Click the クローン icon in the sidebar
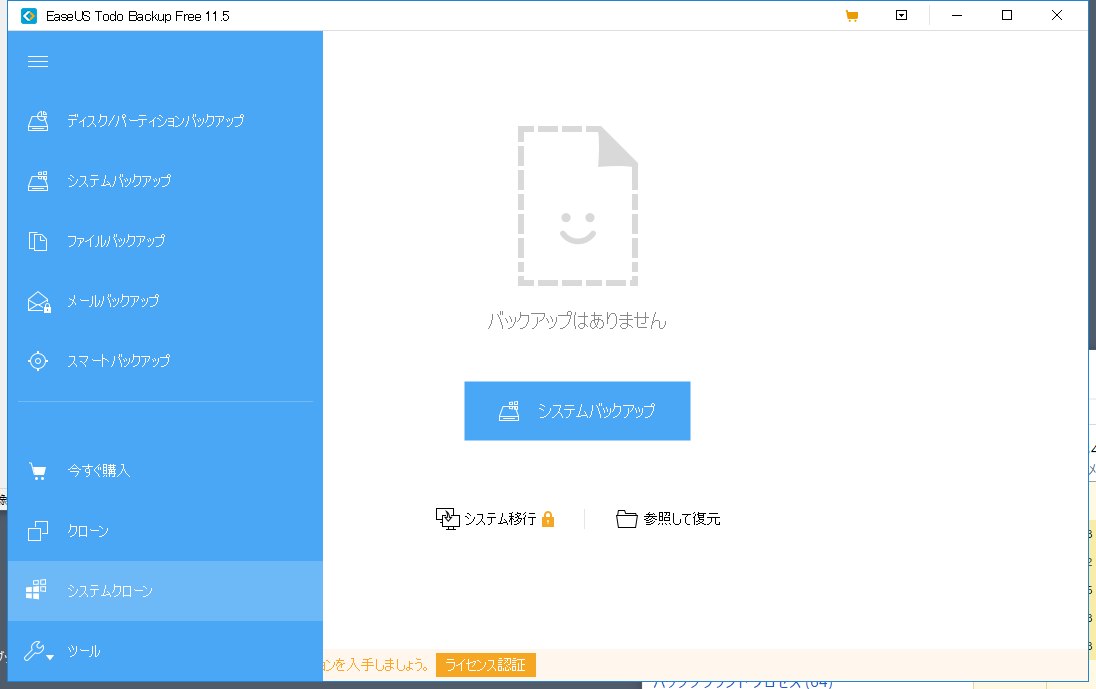The image size is (1096, 689). 37,530
